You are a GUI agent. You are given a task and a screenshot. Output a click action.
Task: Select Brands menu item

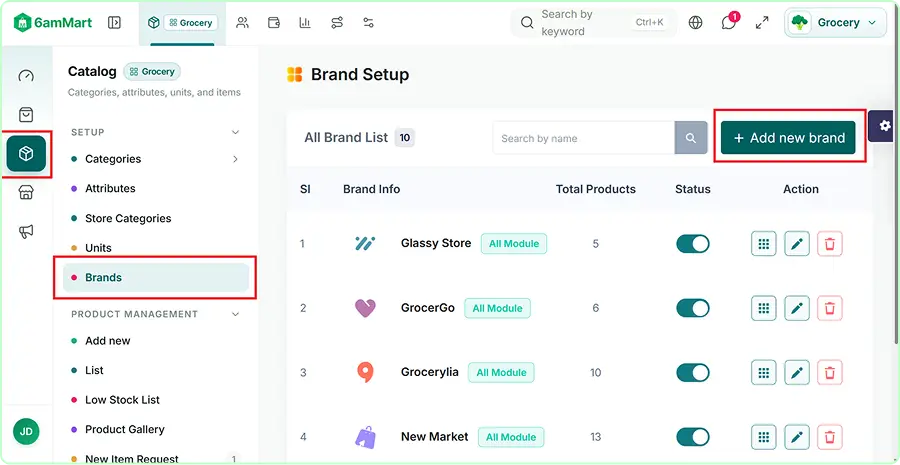(156, 278)
